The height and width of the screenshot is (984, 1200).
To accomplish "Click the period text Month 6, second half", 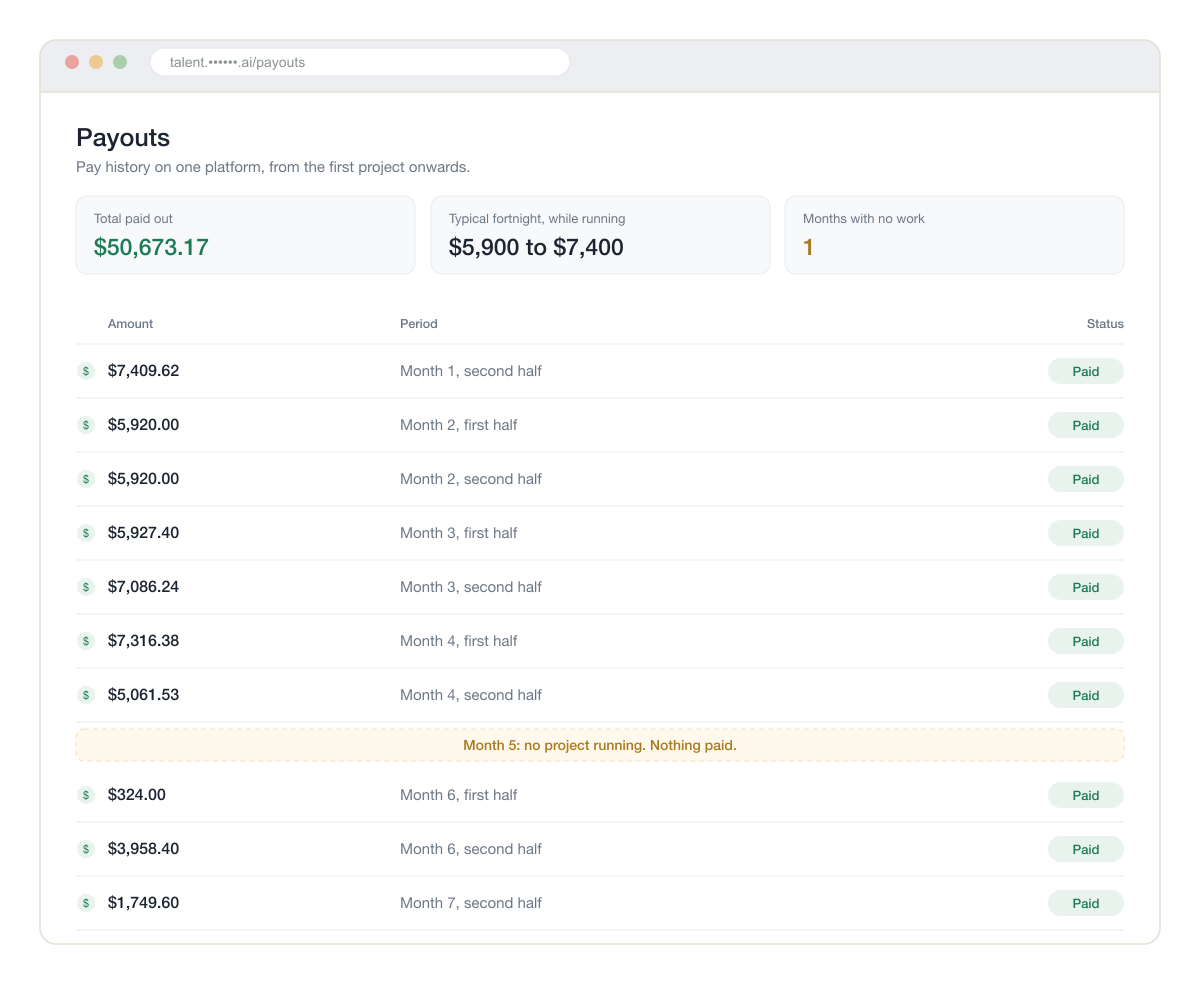I will tap(471, 849).
